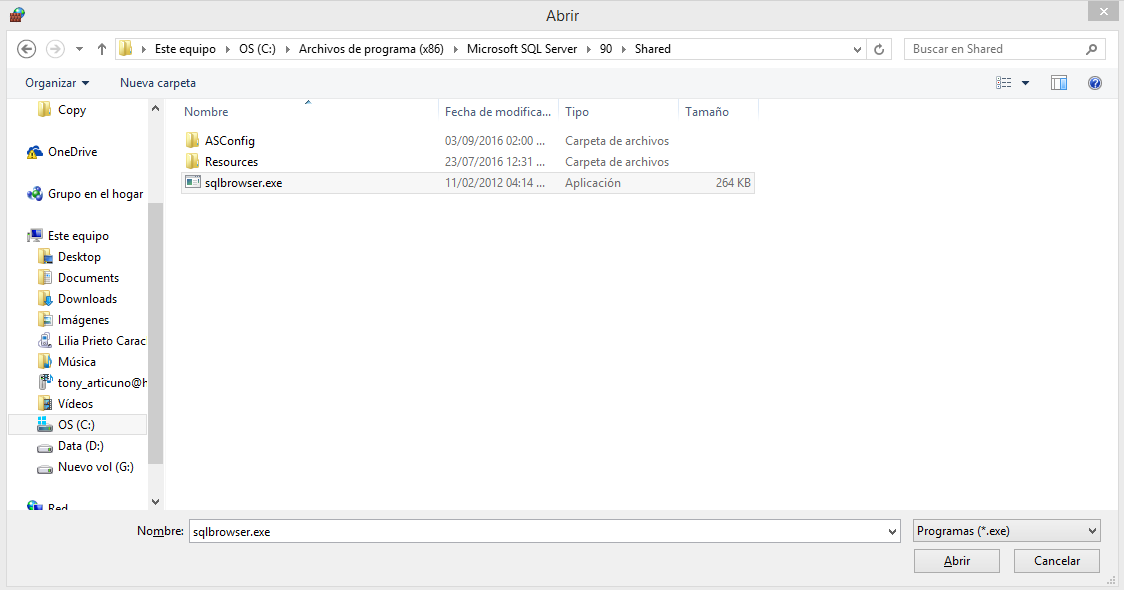Screen dimensions: 1124x590
Task: Open the Organizar menu
Action: click(x=51, y=82)
